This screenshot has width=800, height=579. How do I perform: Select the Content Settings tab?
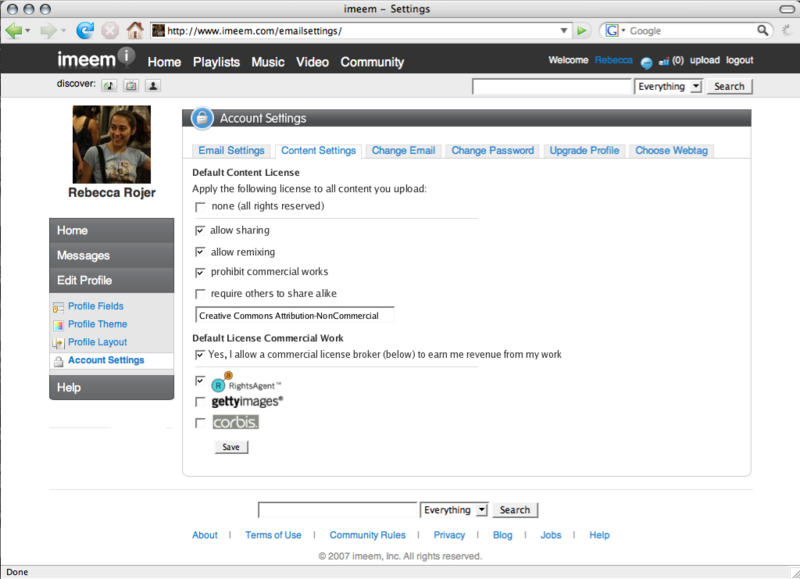(318, 151)
